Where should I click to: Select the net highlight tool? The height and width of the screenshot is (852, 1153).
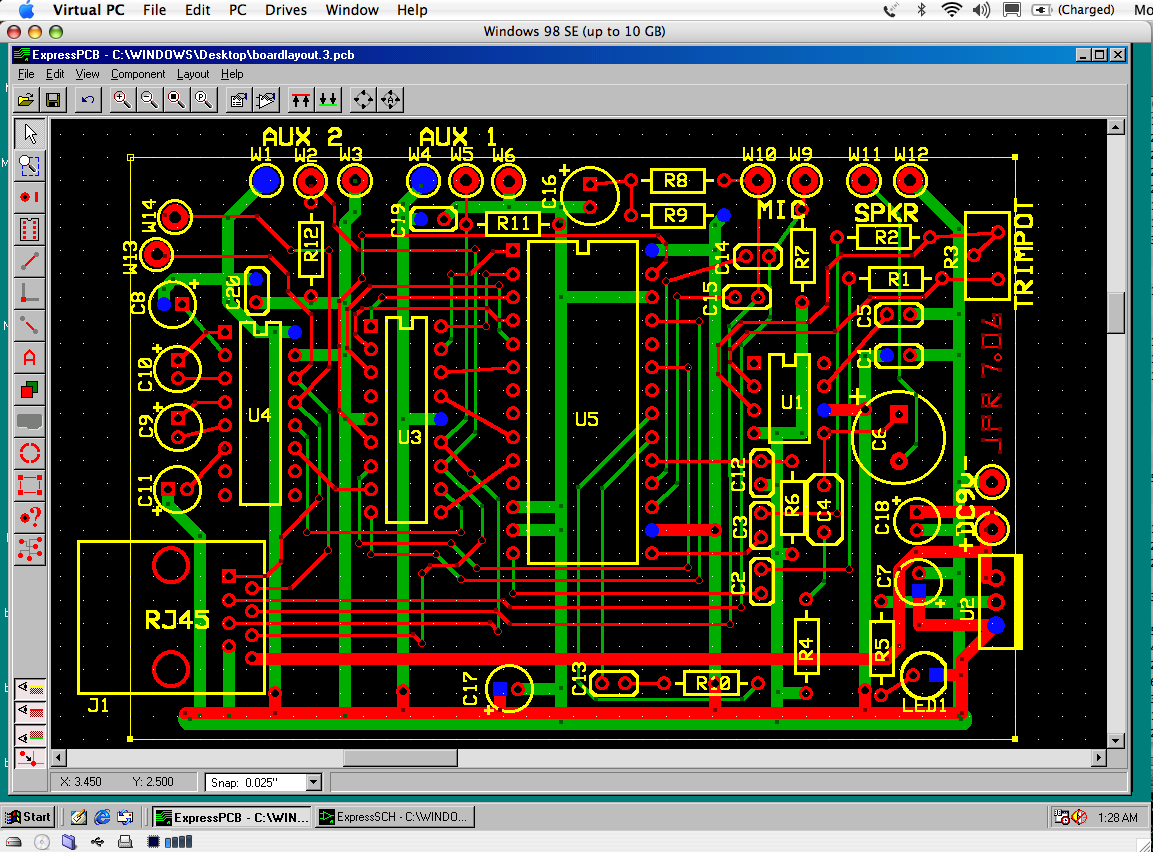29,548
